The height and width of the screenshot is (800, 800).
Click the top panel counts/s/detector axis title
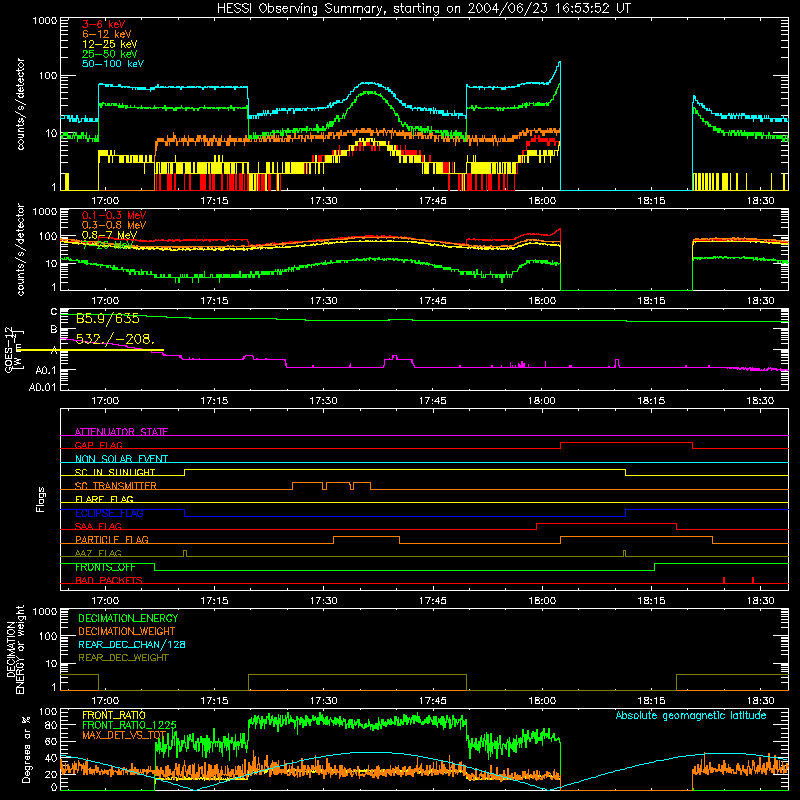click(x=20, y=104)
